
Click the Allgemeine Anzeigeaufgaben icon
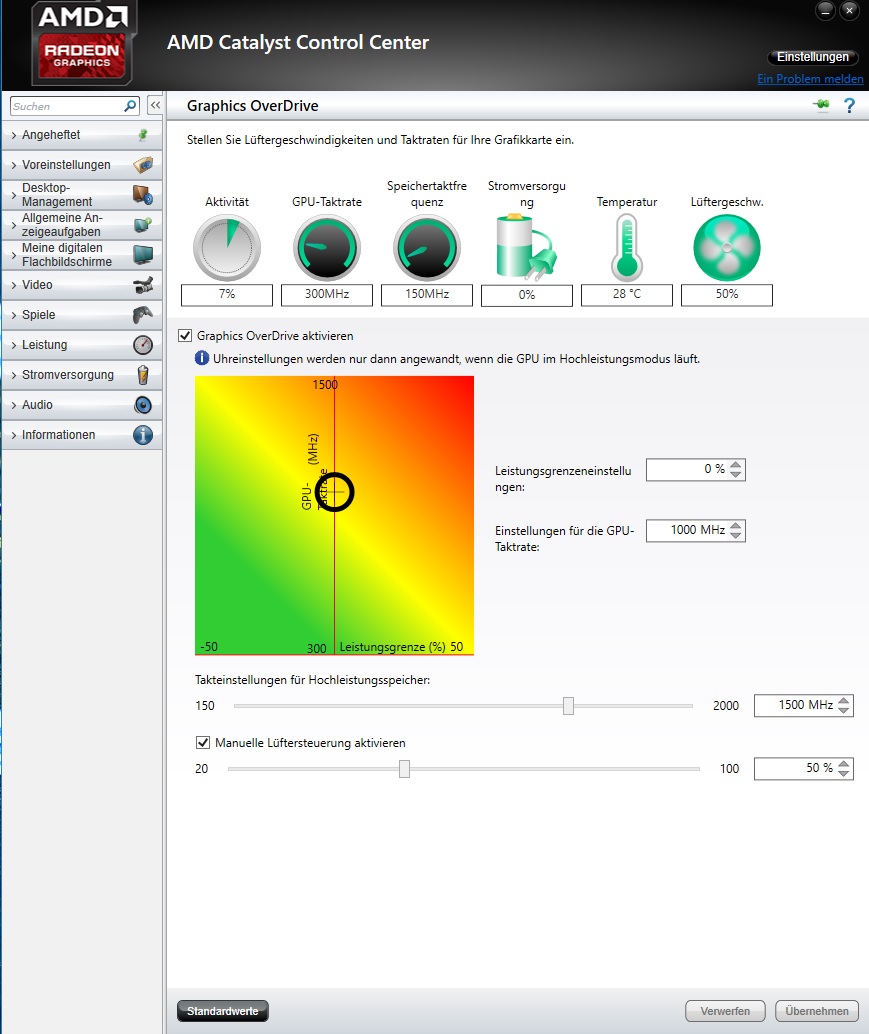point(143,225)
